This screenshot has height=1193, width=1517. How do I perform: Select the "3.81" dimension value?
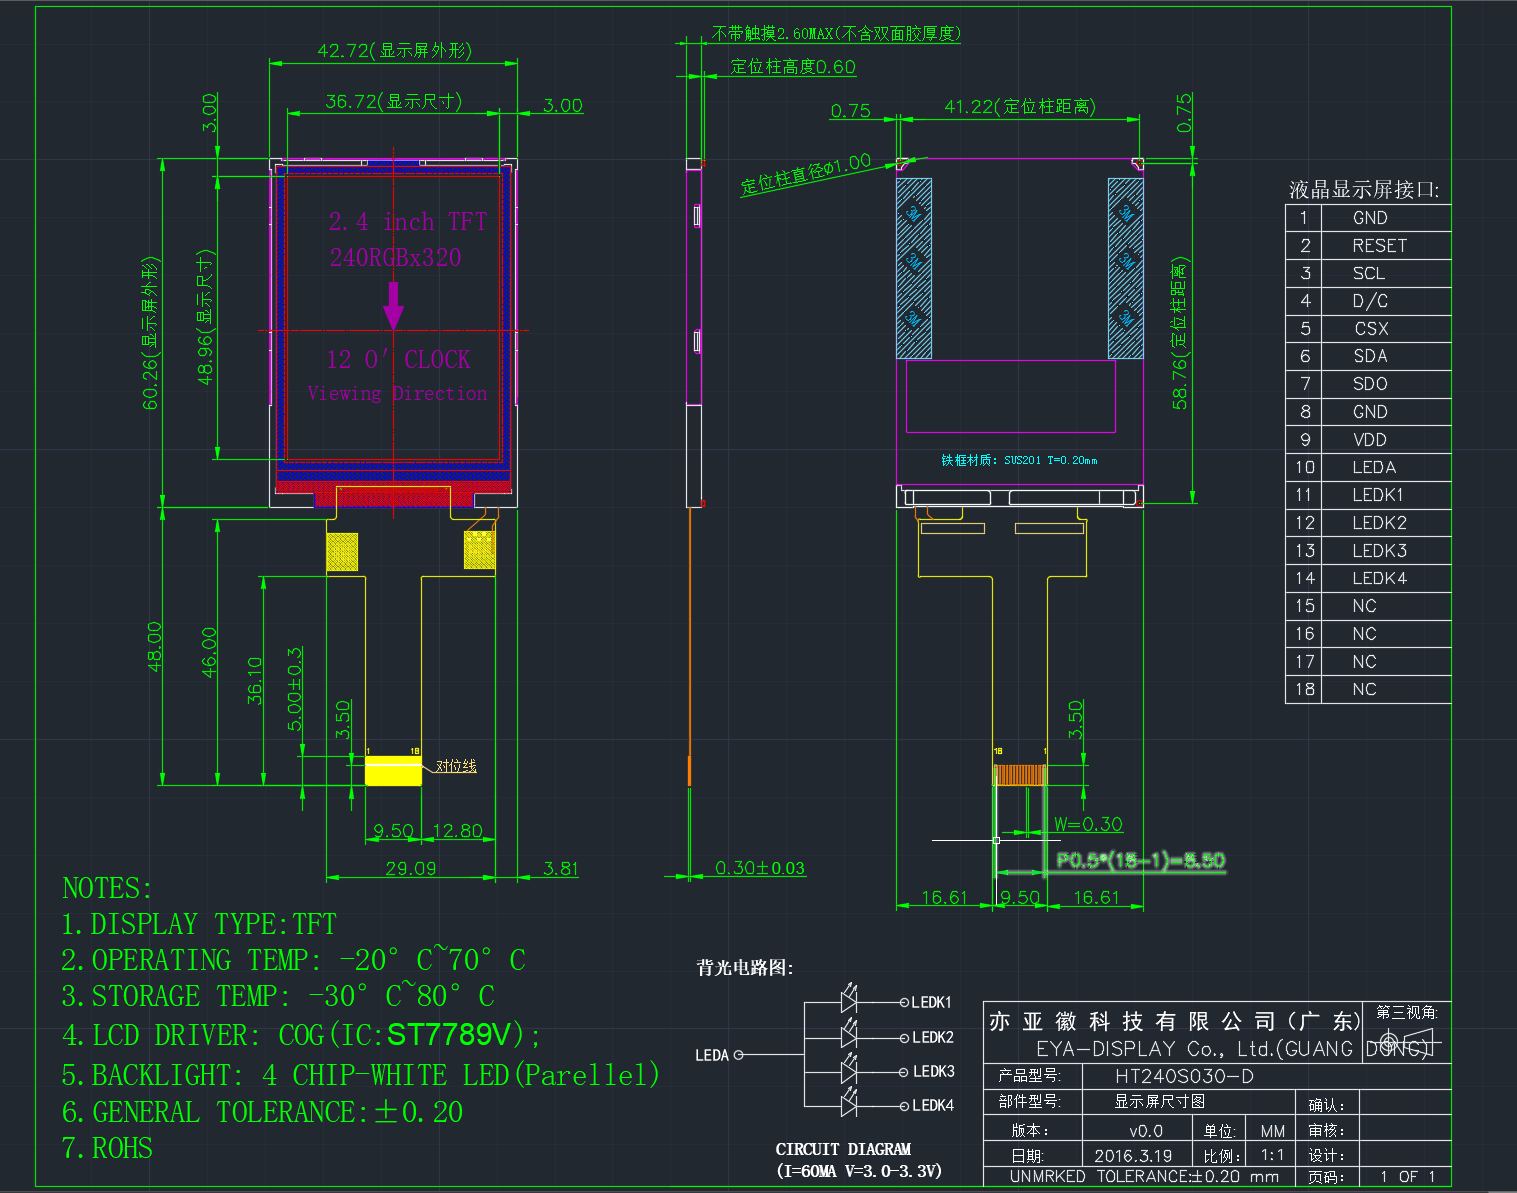point(561,868)
